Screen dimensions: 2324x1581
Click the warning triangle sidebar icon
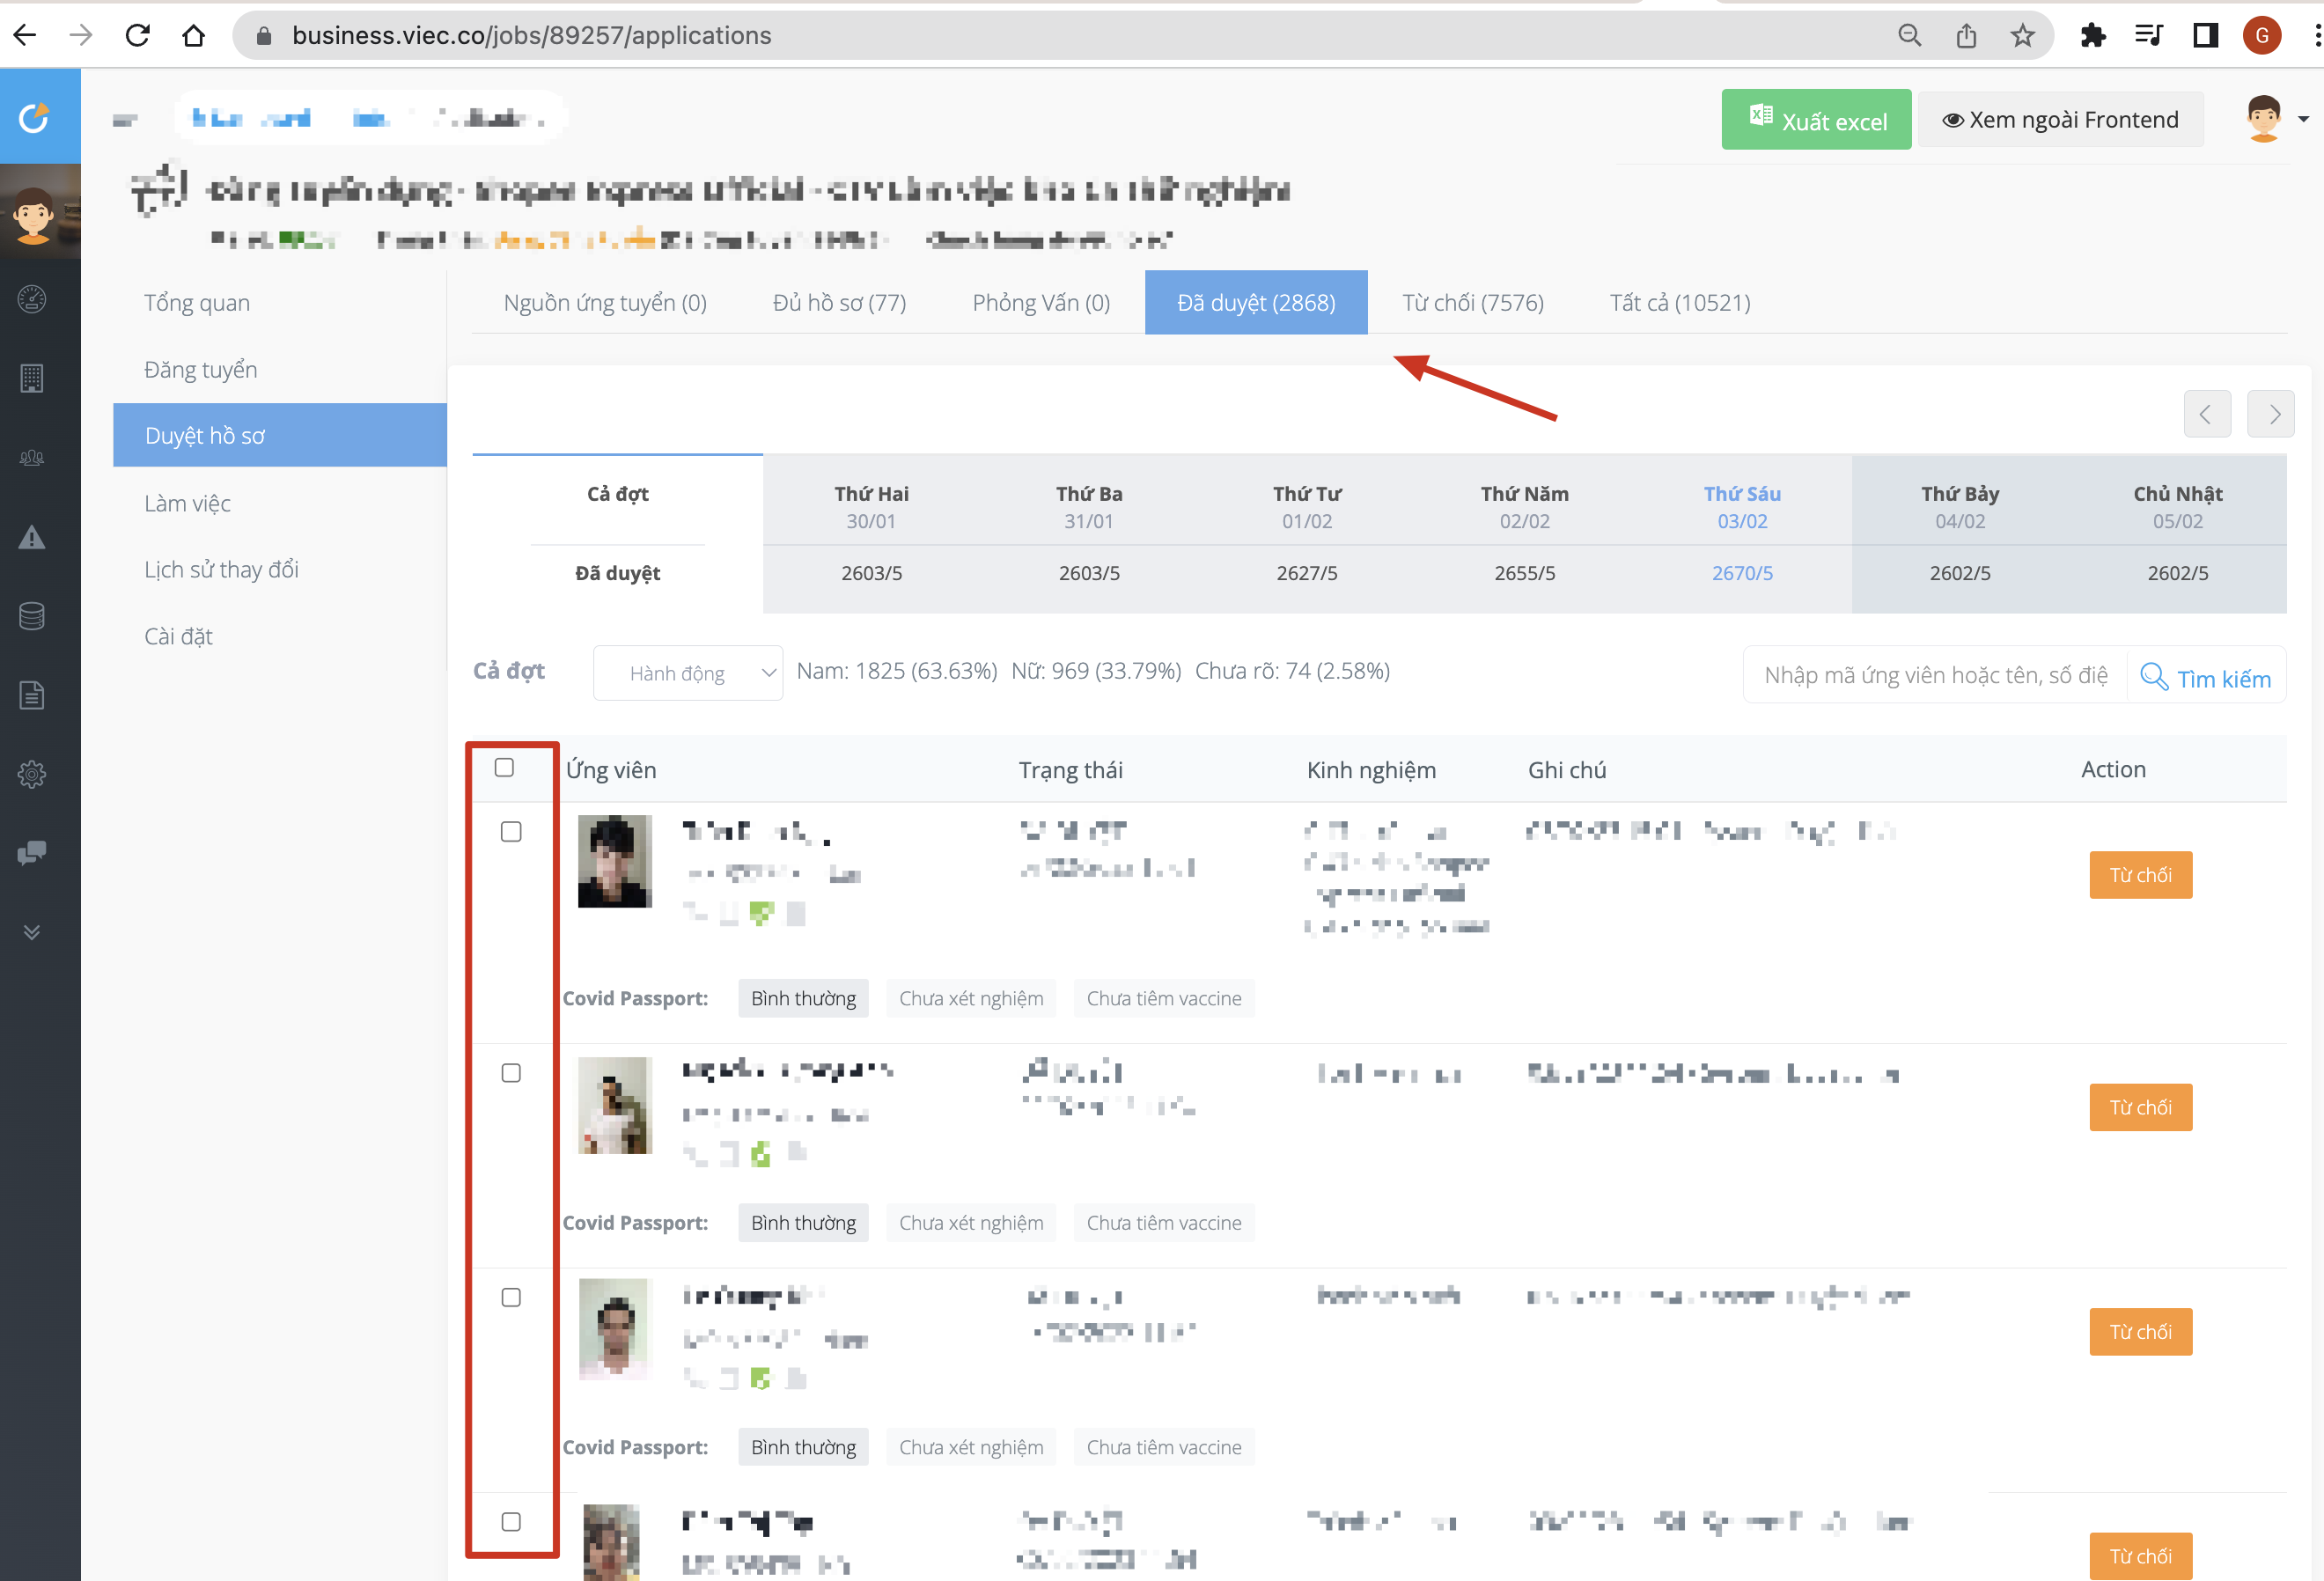[x=32, y=537]
